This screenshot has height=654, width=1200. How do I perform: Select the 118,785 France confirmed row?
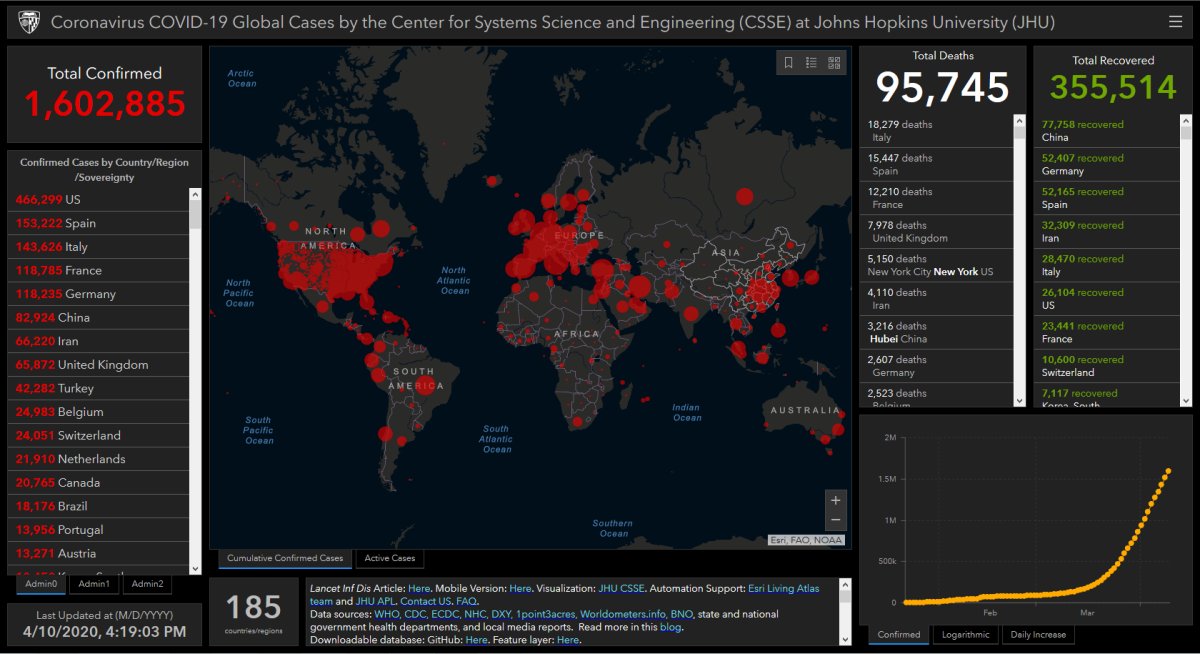pyautogui.click(x=98, y=270)
